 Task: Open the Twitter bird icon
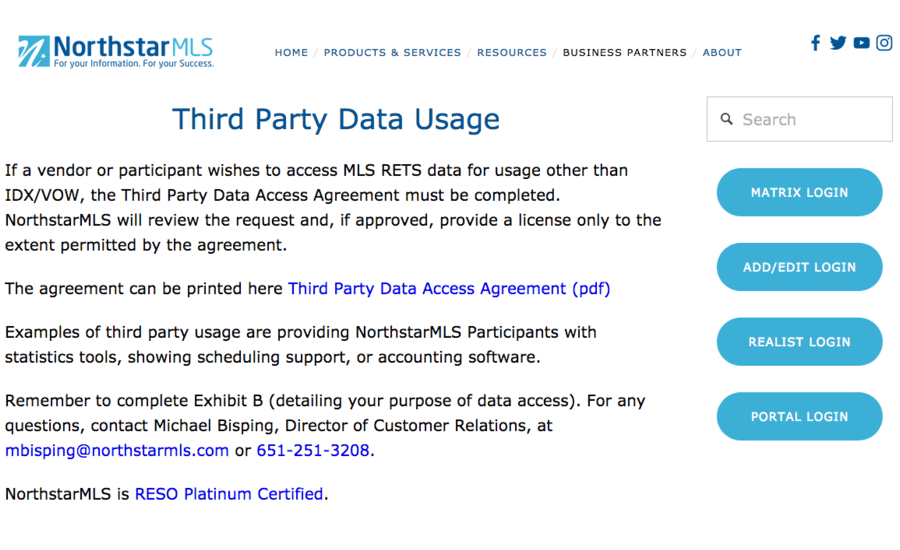tap(837, 42)
